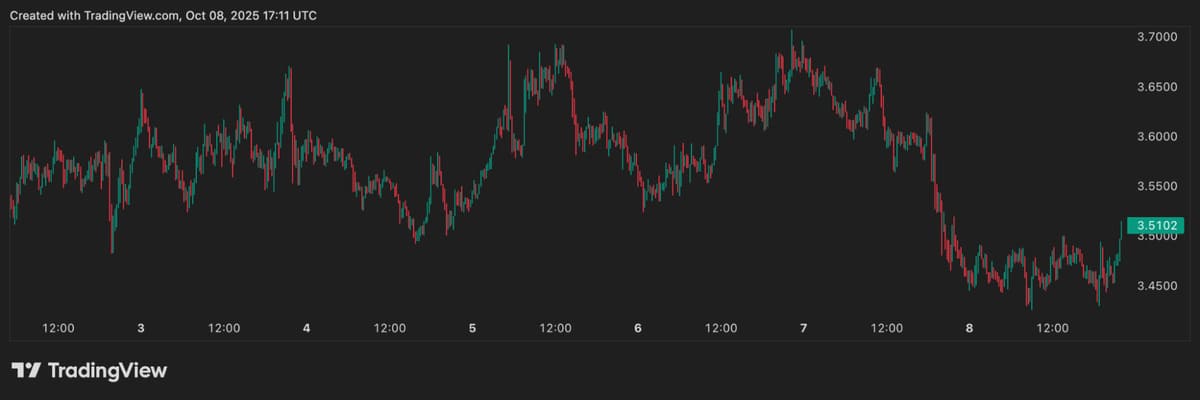This screenshot has height=400, width=1200.
Task: Click the TradingView logo icon
Action: pyautogui.click(x=27, y=371)
